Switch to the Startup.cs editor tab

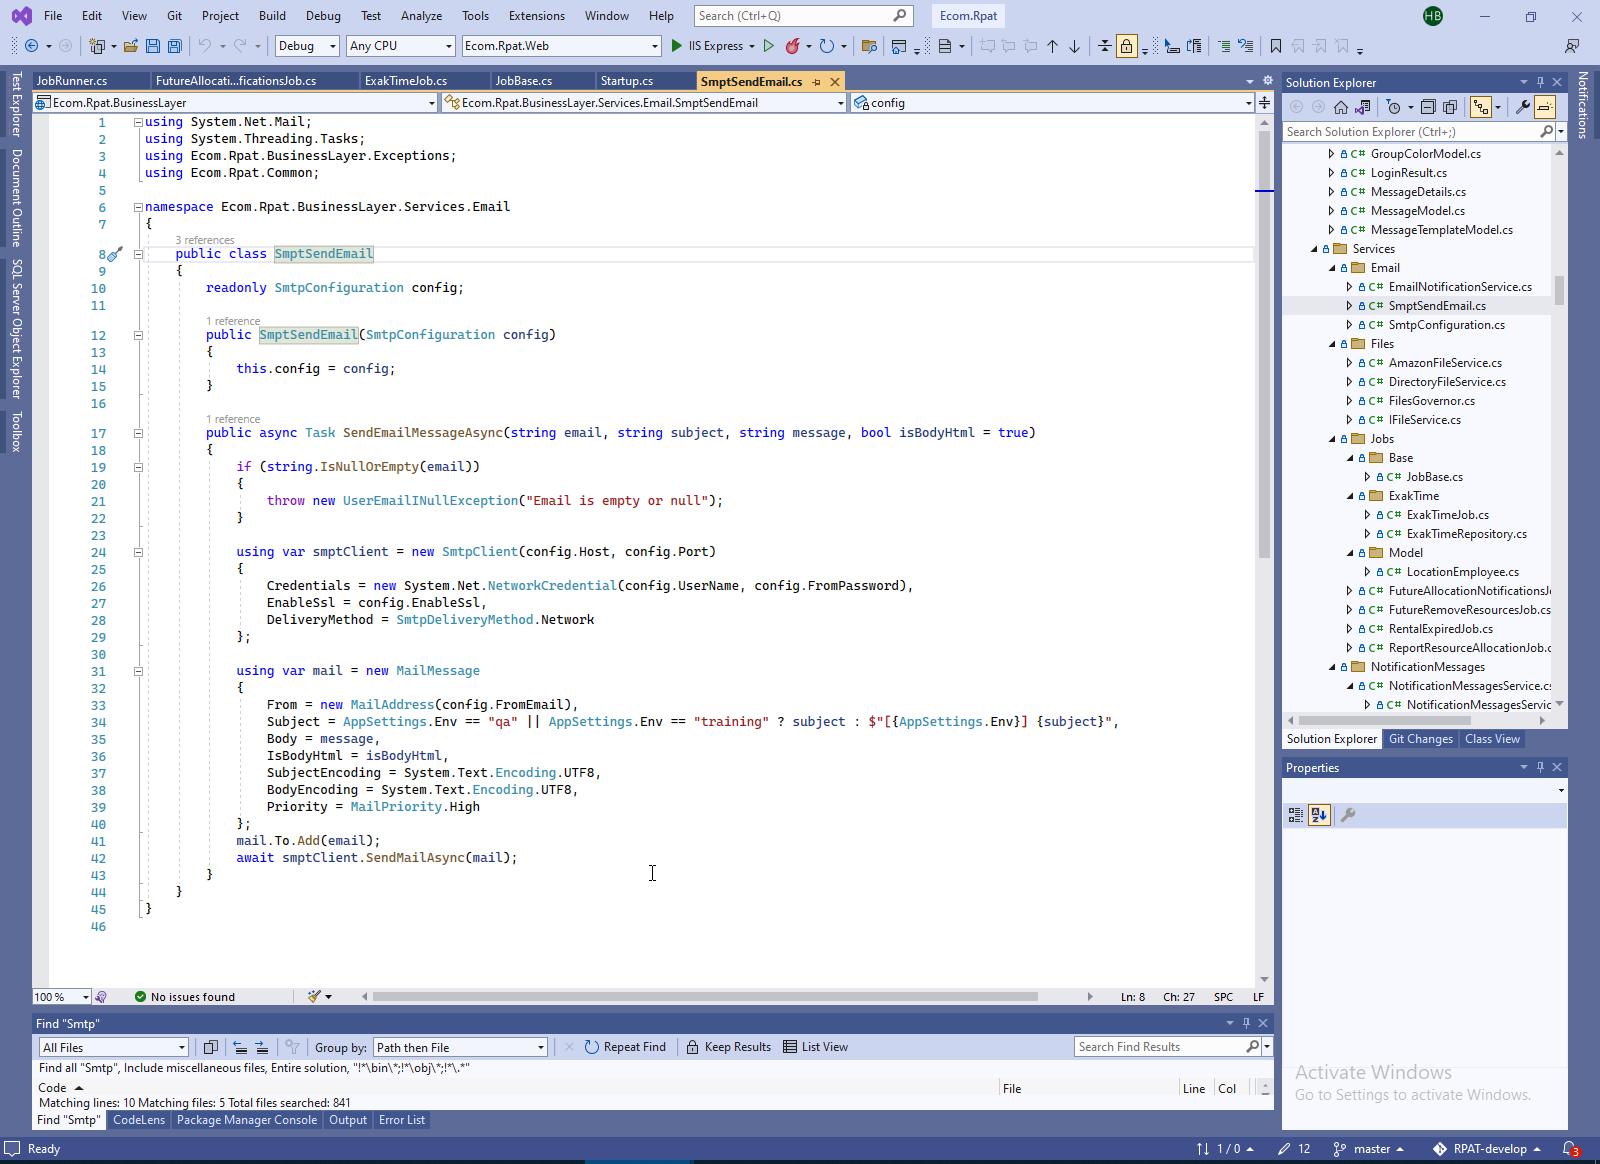coord(626,81)
